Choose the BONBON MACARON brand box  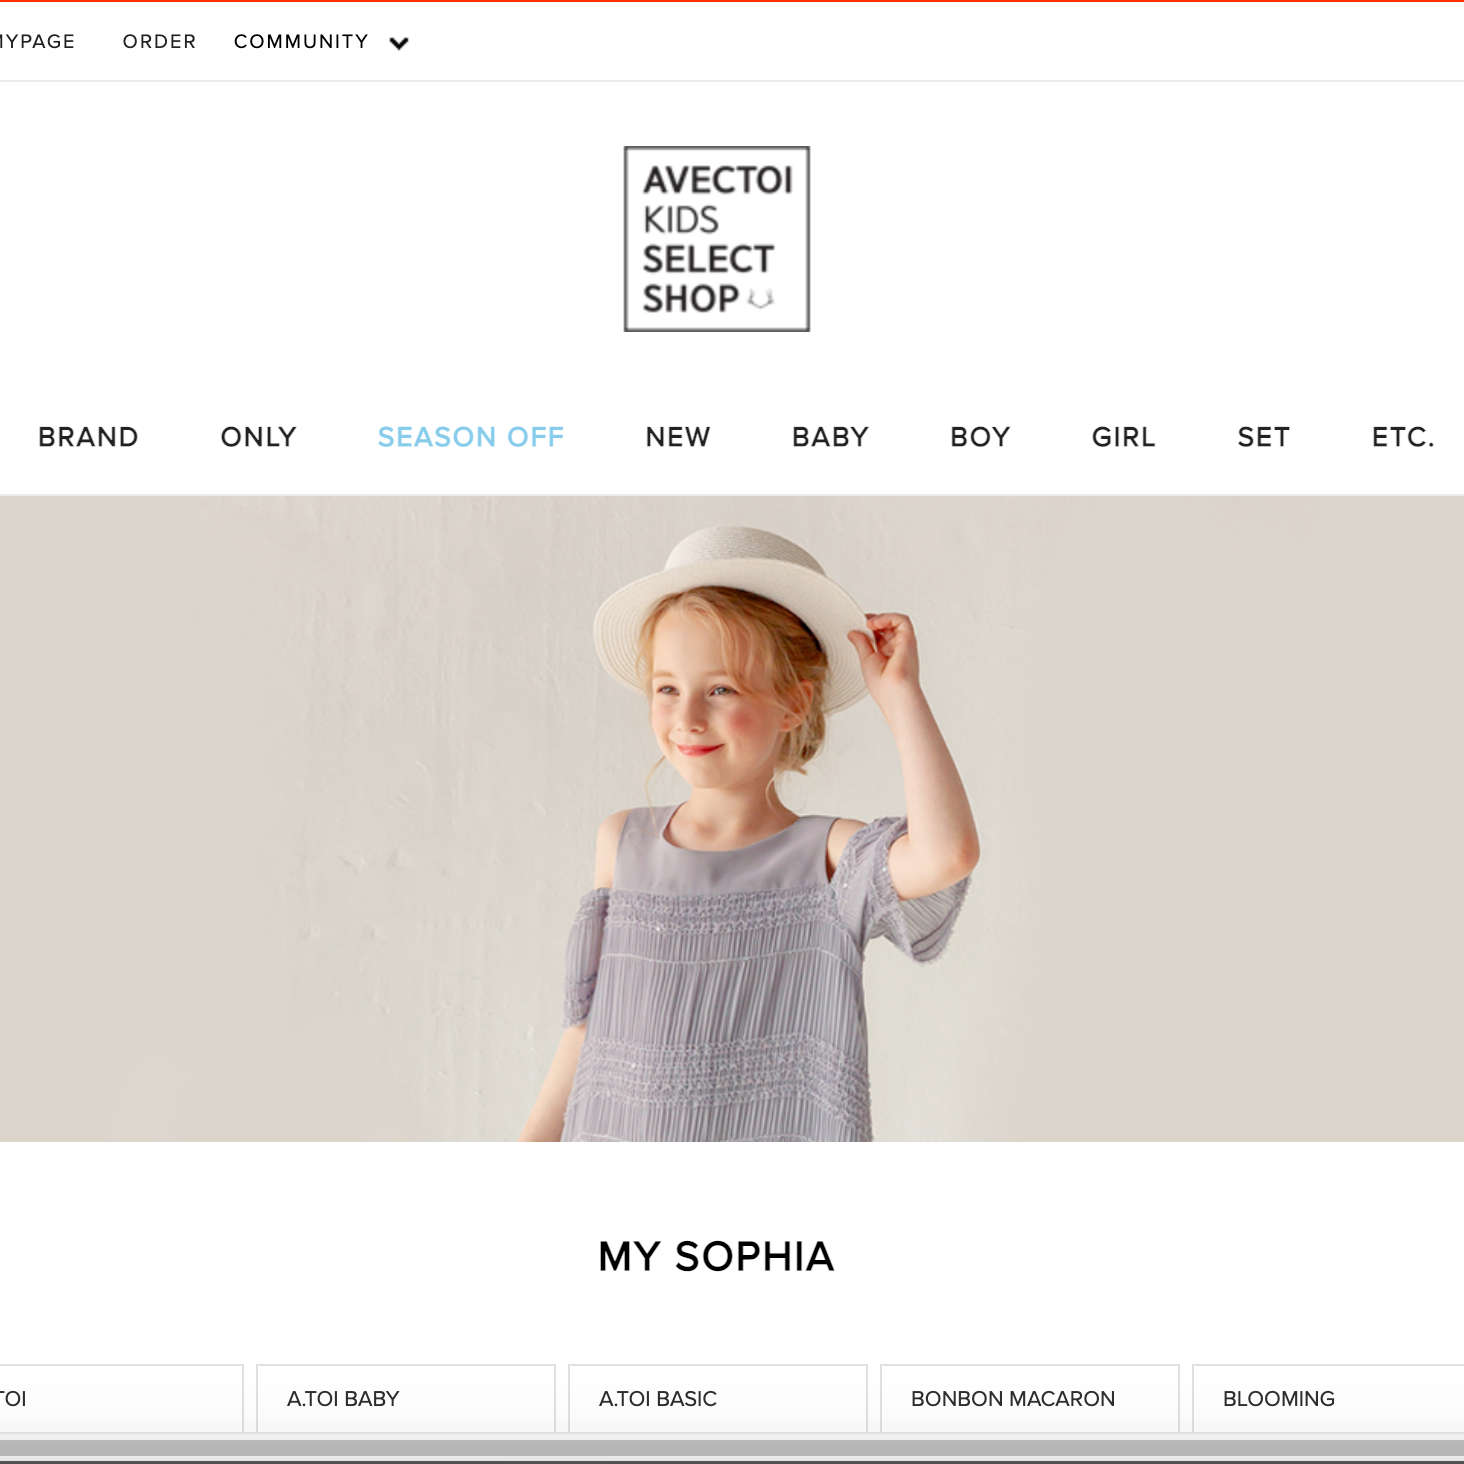[x=1030, y=1398]
